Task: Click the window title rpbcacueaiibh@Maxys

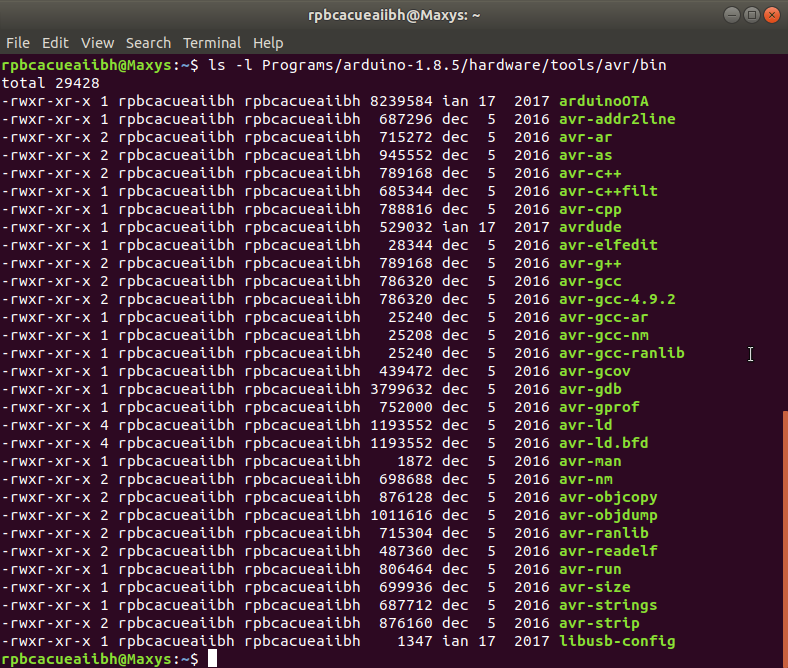Action: pyautogui.click(x=393, y=15)
